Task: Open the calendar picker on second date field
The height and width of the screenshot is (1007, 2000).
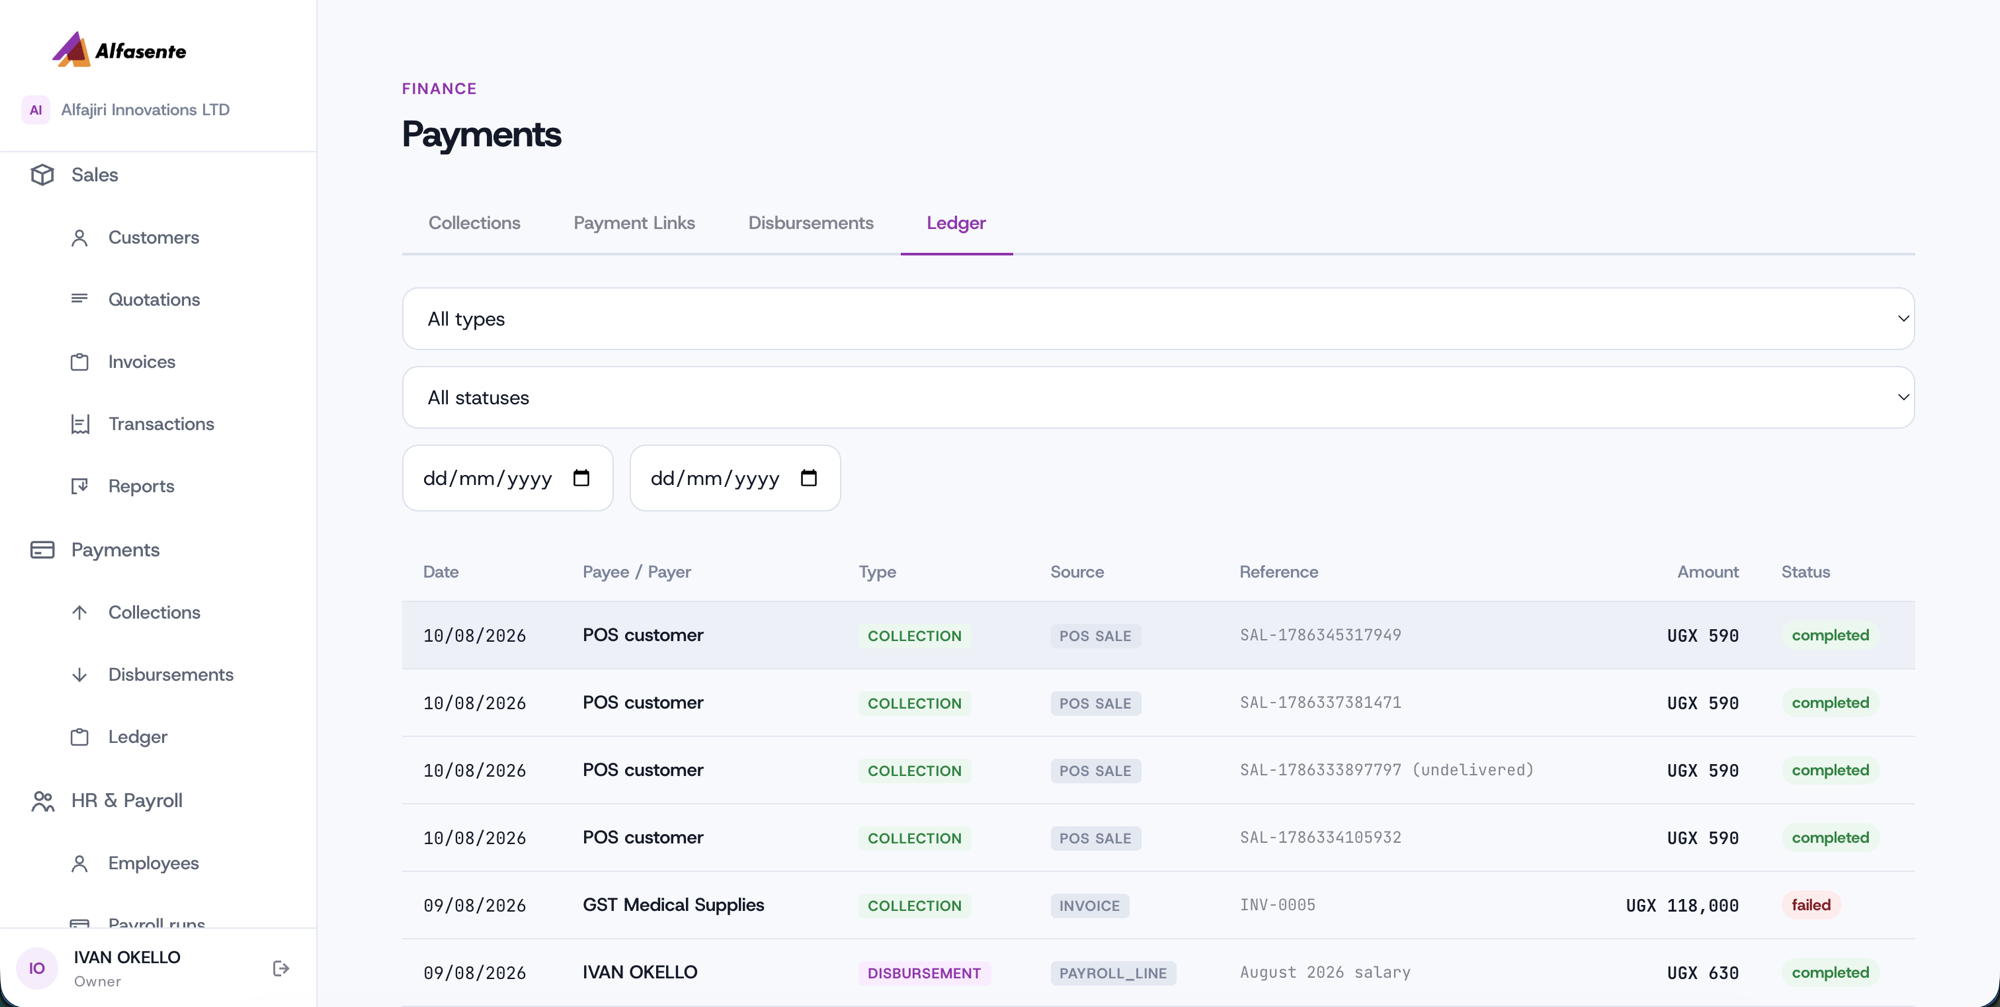Action: pos(809,478)
